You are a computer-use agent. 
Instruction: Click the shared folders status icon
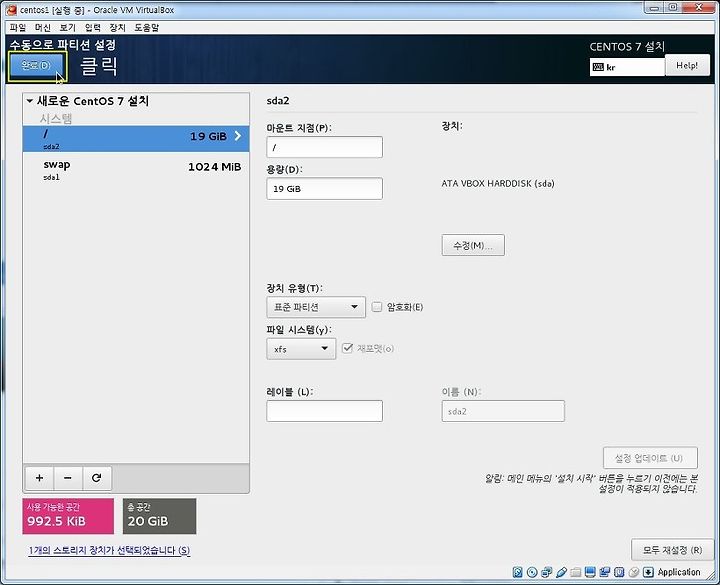(x=576, y=572)
